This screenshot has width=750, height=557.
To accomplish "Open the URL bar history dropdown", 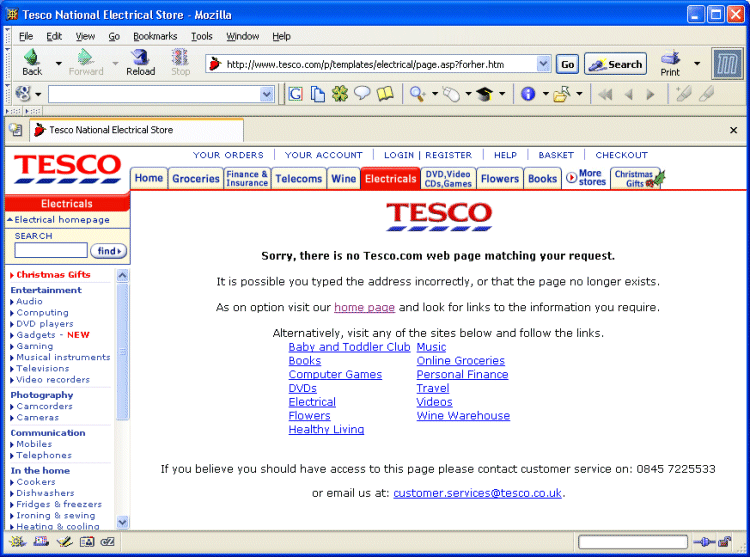I will (x=543, y=64).
